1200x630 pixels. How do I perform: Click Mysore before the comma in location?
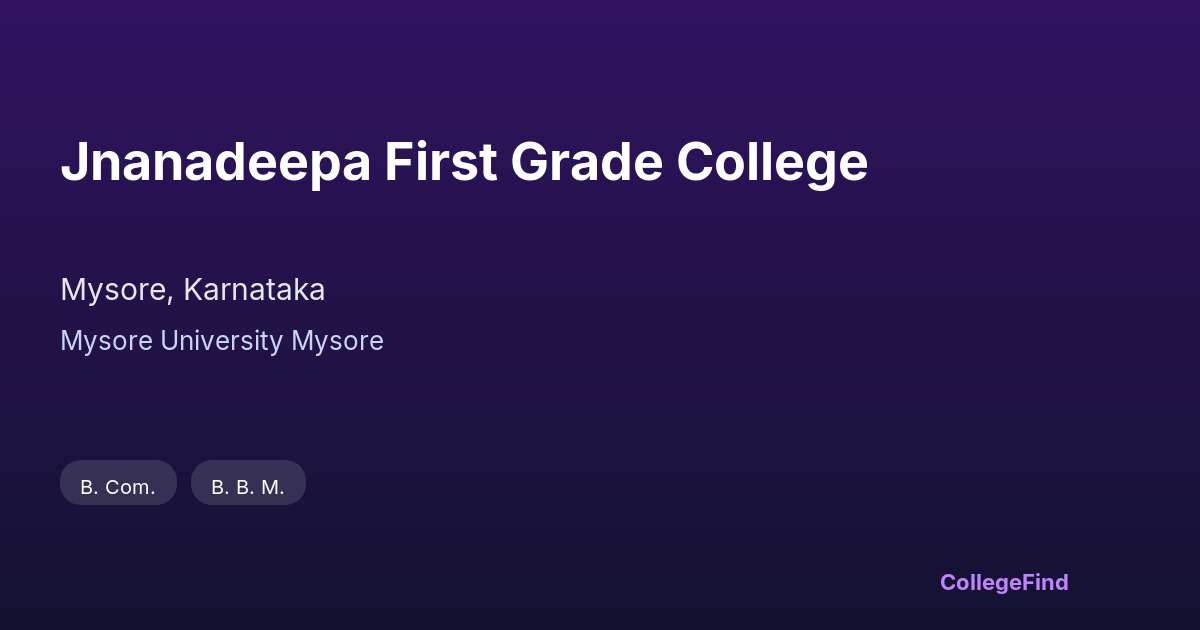pos(114,290)
